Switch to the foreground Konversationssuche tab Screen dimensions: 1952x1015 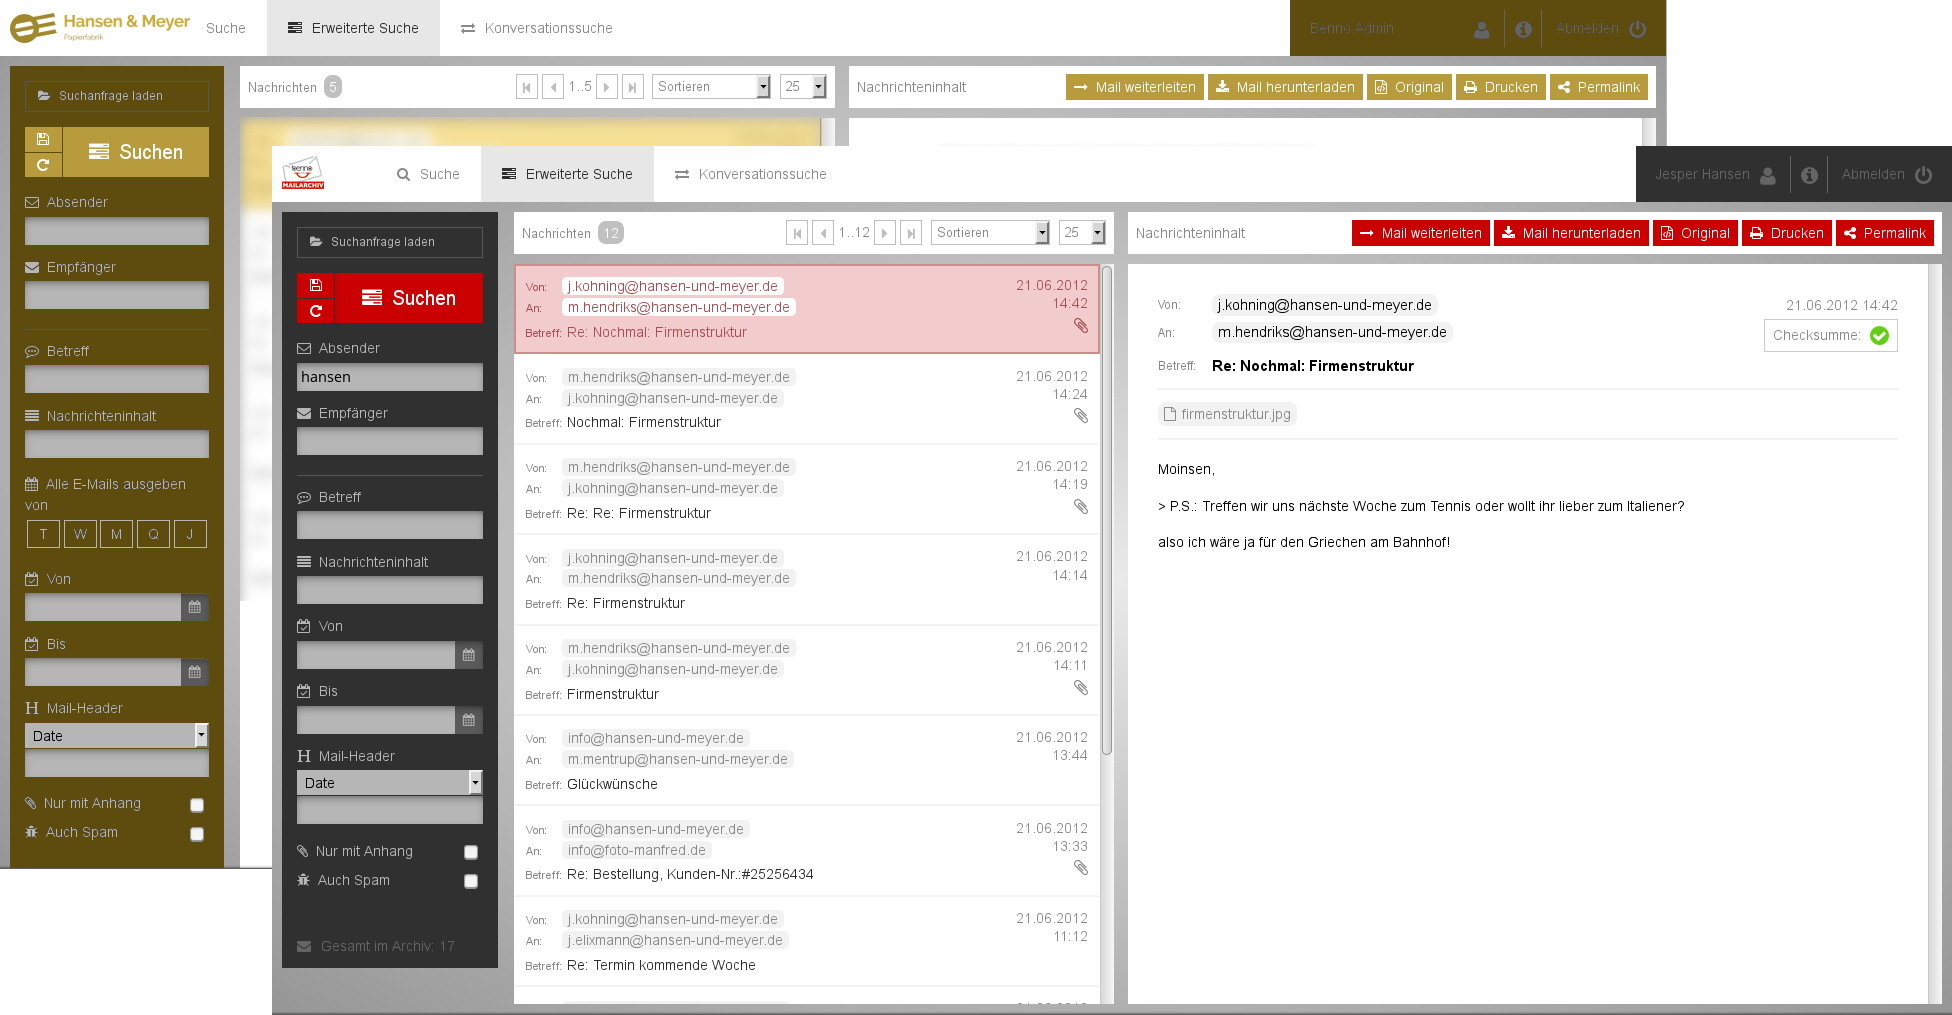click(750, 175)
